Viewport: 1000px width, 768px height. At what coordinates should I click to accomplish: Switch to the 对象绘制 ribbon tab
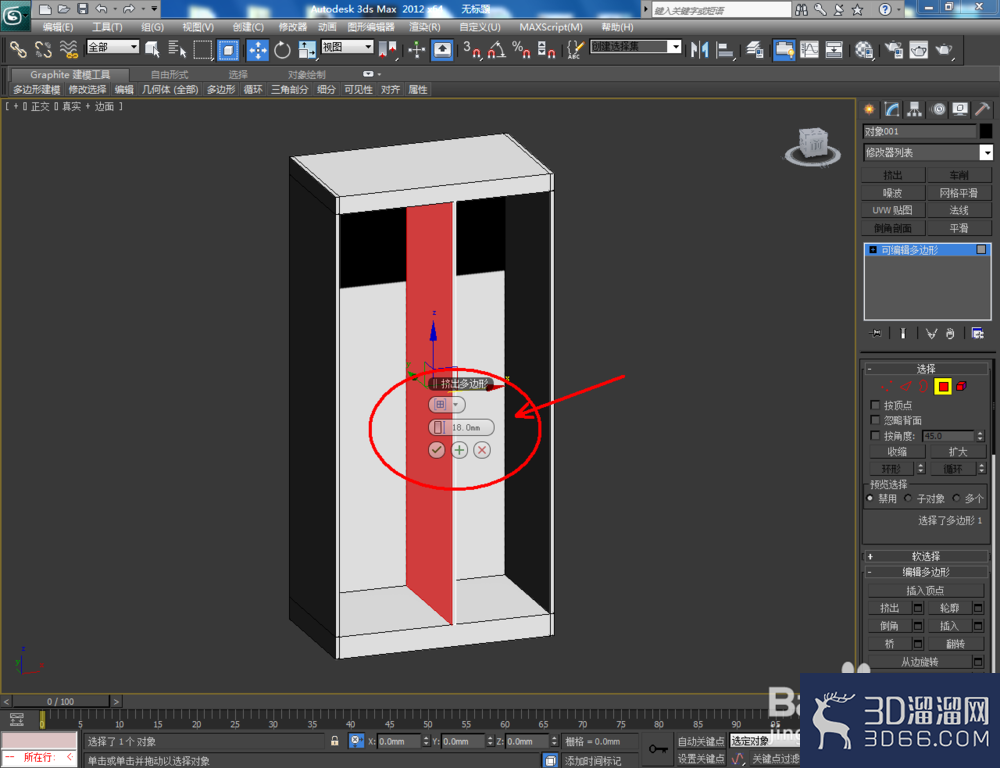306,75
